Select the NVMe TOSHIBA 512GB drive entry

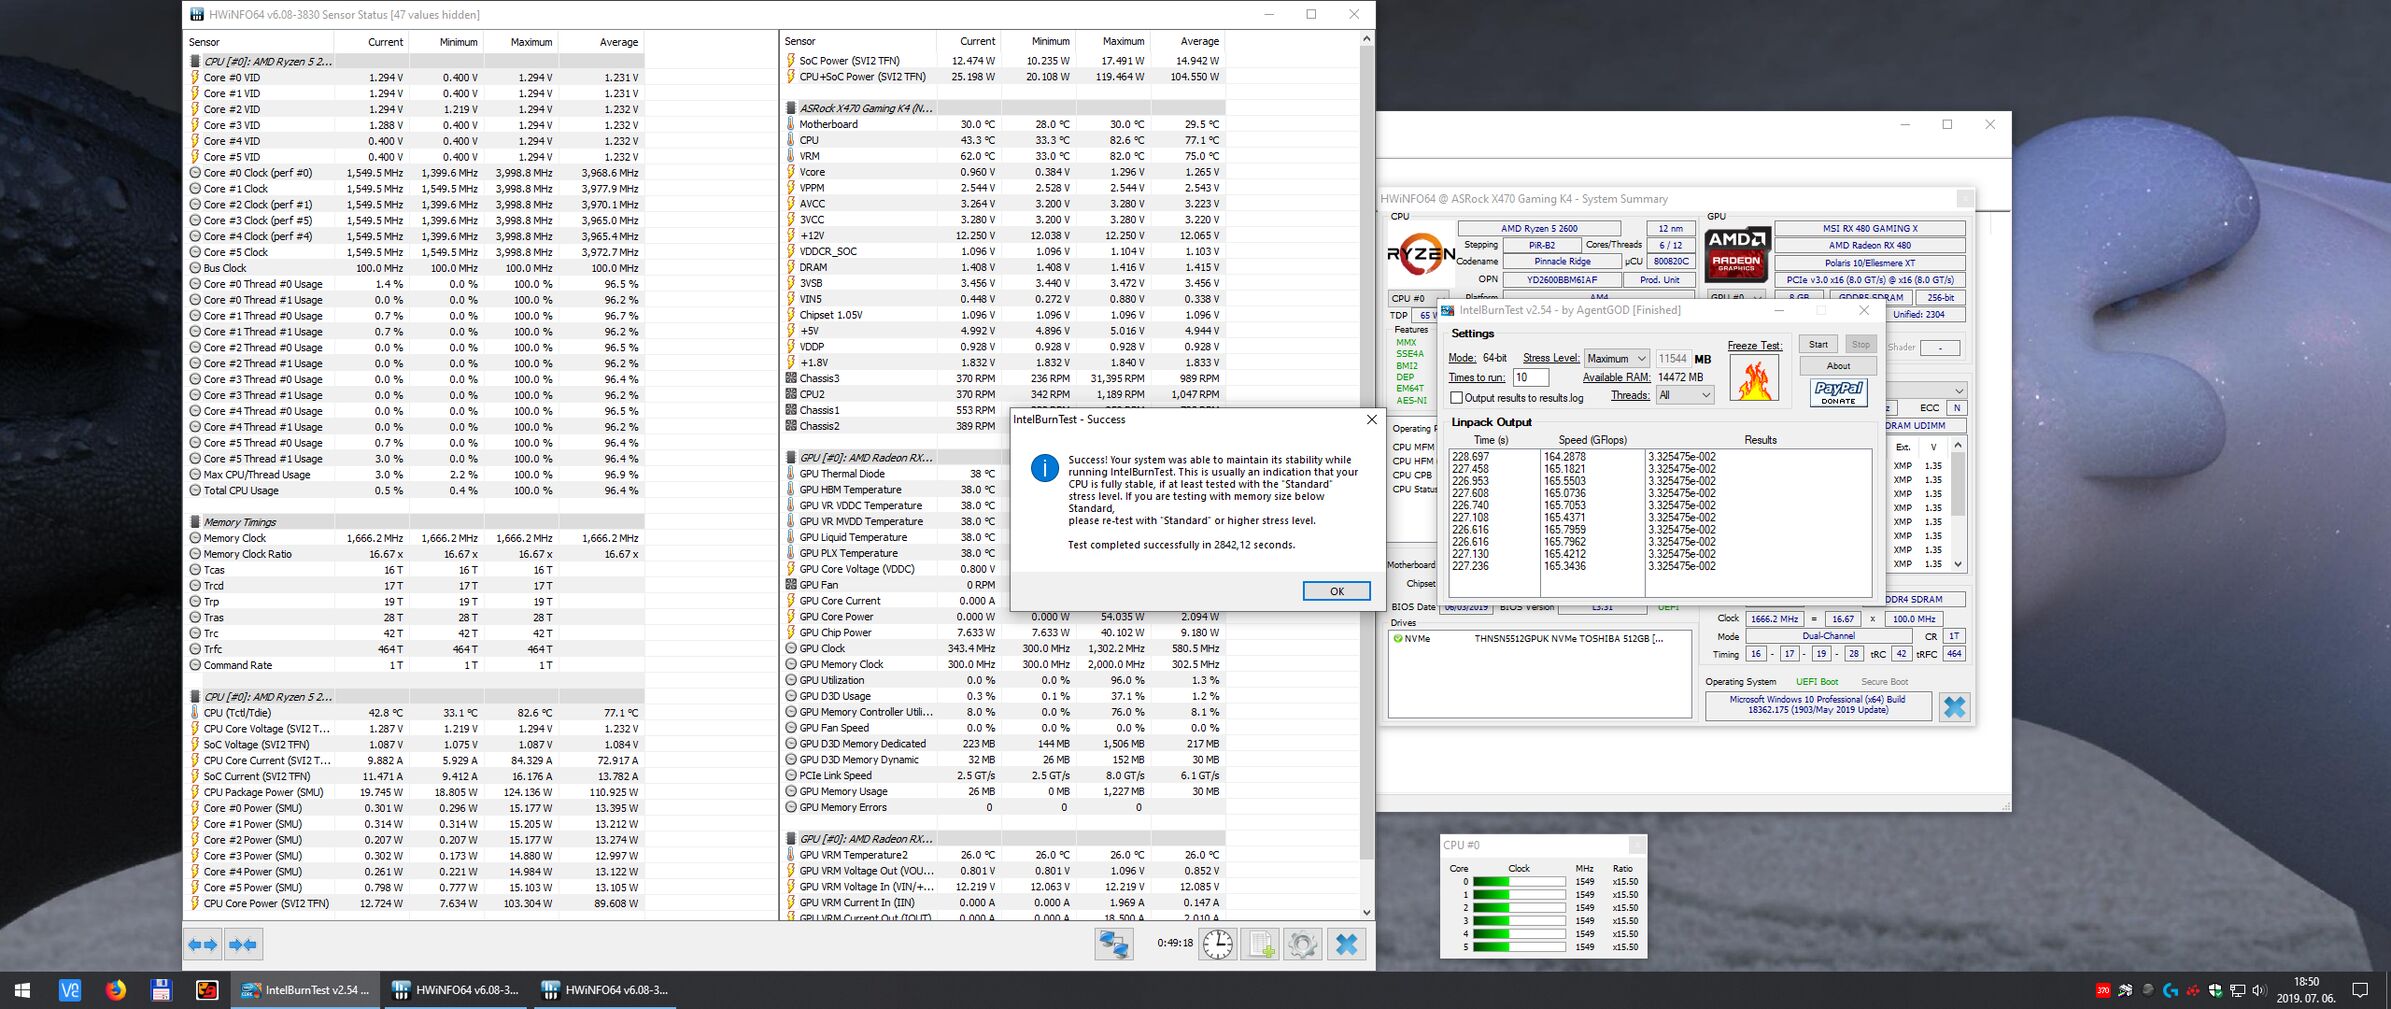point(1540,639)
